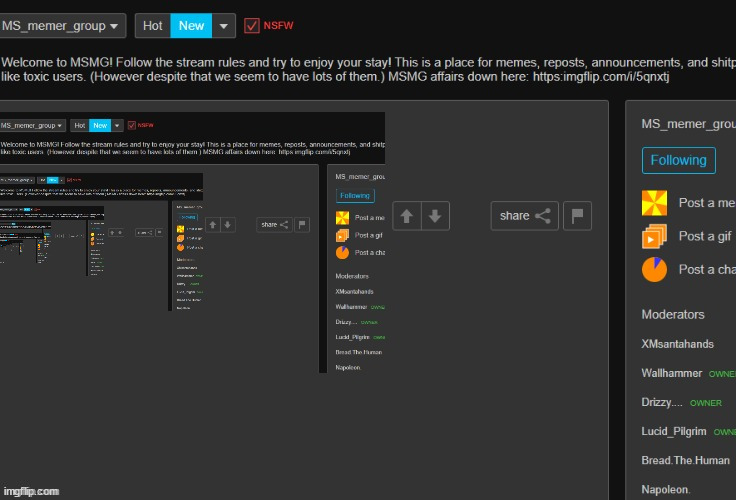Open moderator Napoleon. profile in right sidebar
Viewport: 736px width, 500px height.
click(666, 490)
